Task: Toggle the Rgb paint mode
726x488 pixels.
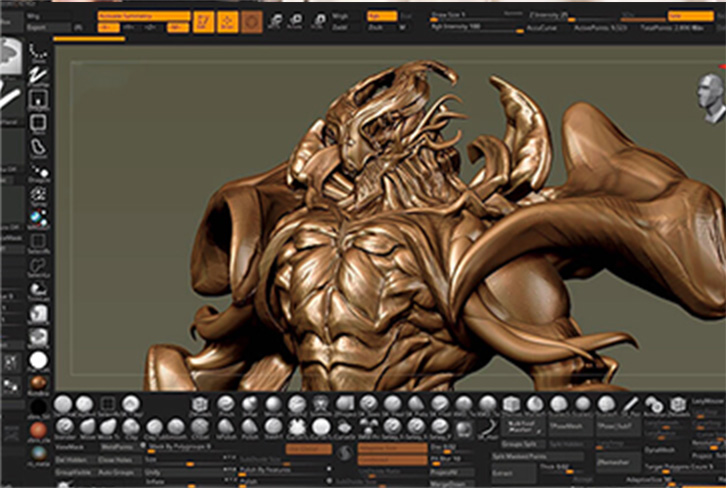Action: (x=381, y=16)
